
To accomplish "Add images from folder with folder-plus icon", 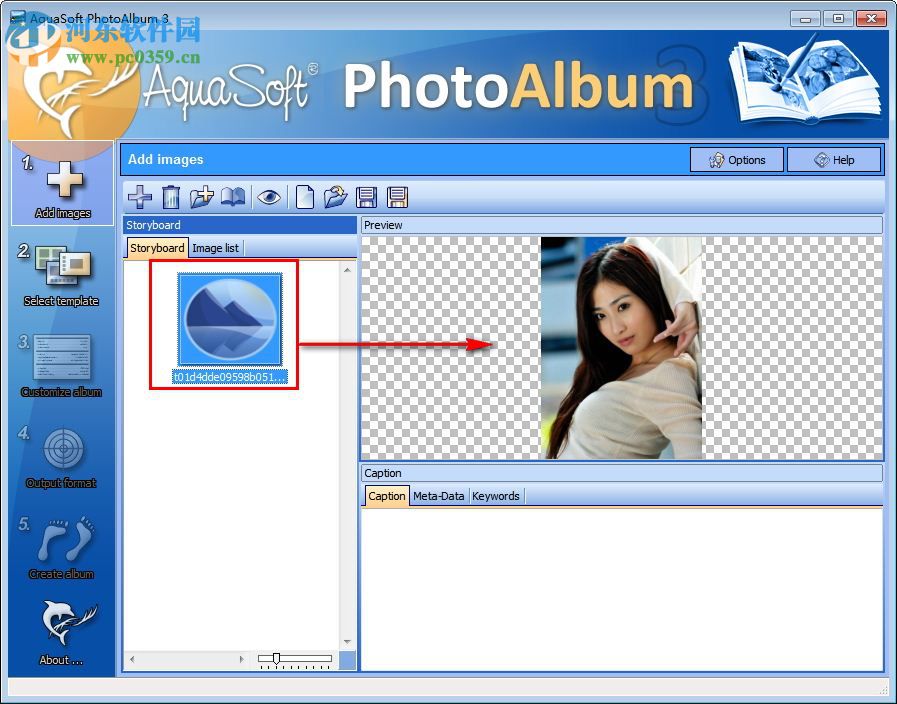I will point(200,197).
